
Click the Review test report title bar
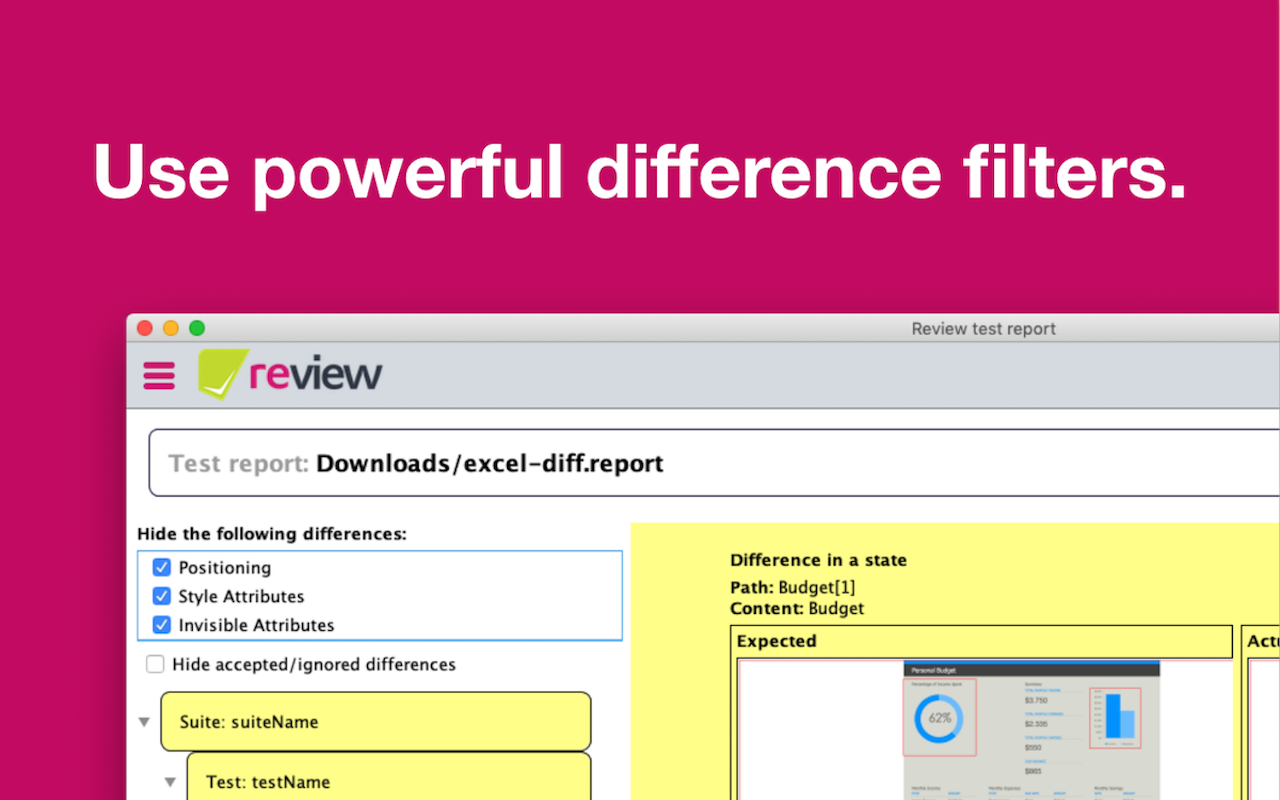pos(983,328)
